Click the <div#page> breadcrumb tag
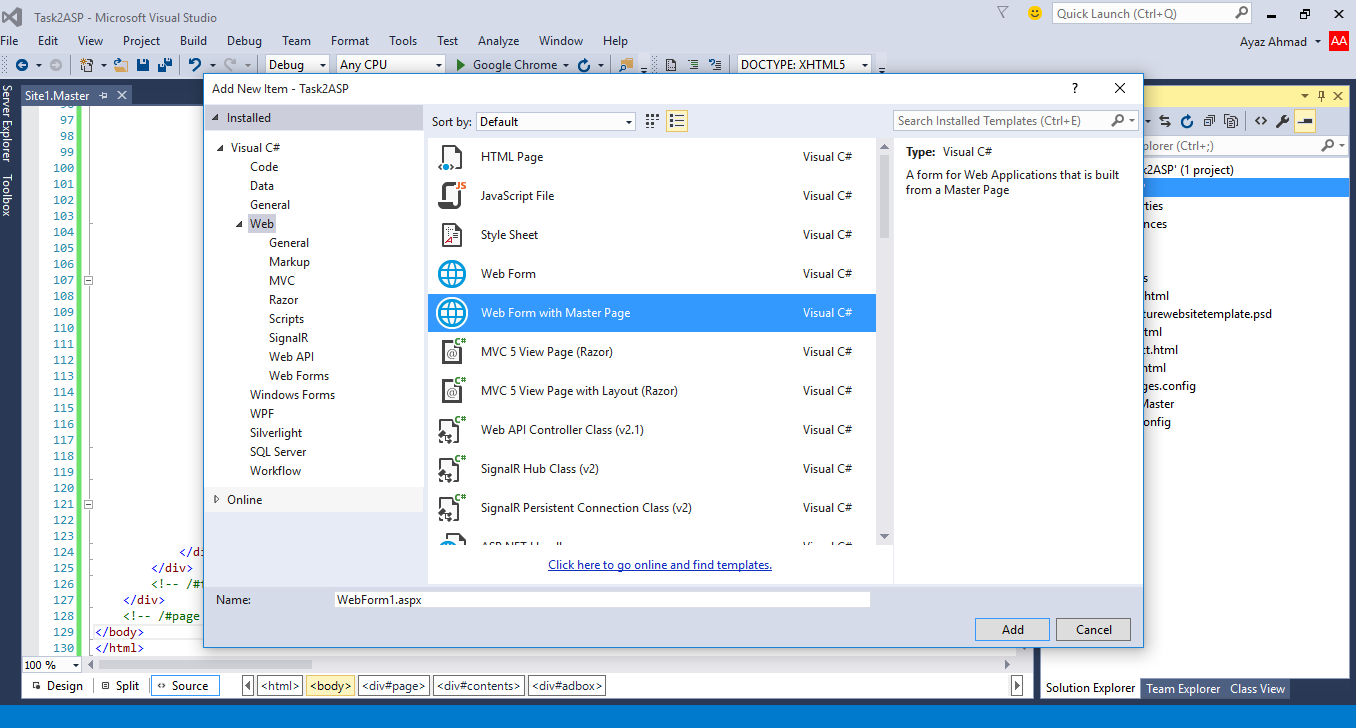 pyautogui.click(x=394, y=686)
